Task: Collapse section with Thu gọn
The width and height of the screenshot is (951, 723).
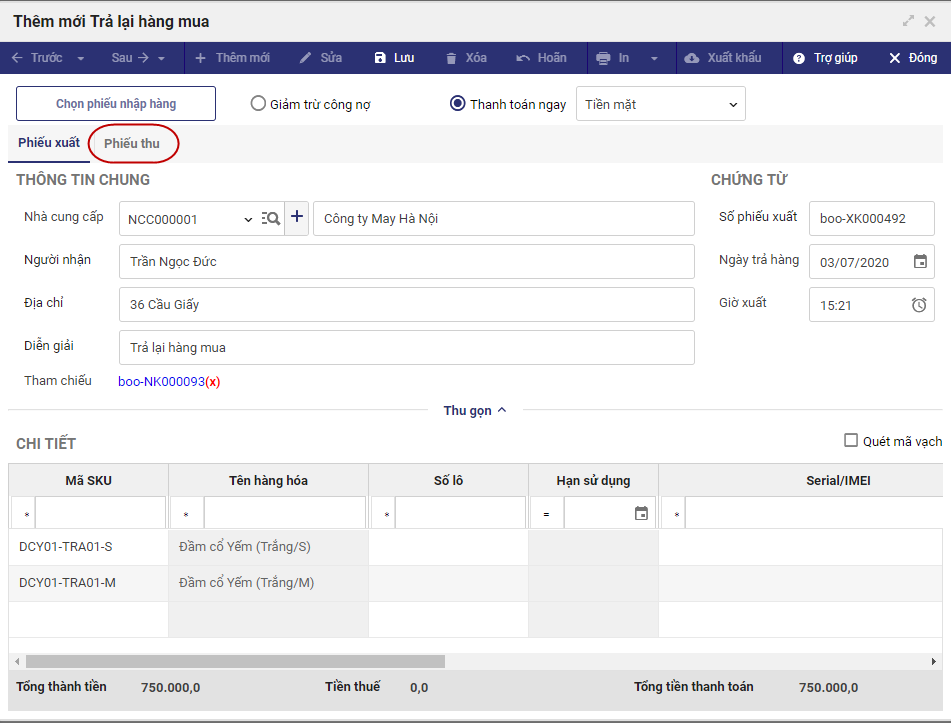Action: [x=475, y=410]
